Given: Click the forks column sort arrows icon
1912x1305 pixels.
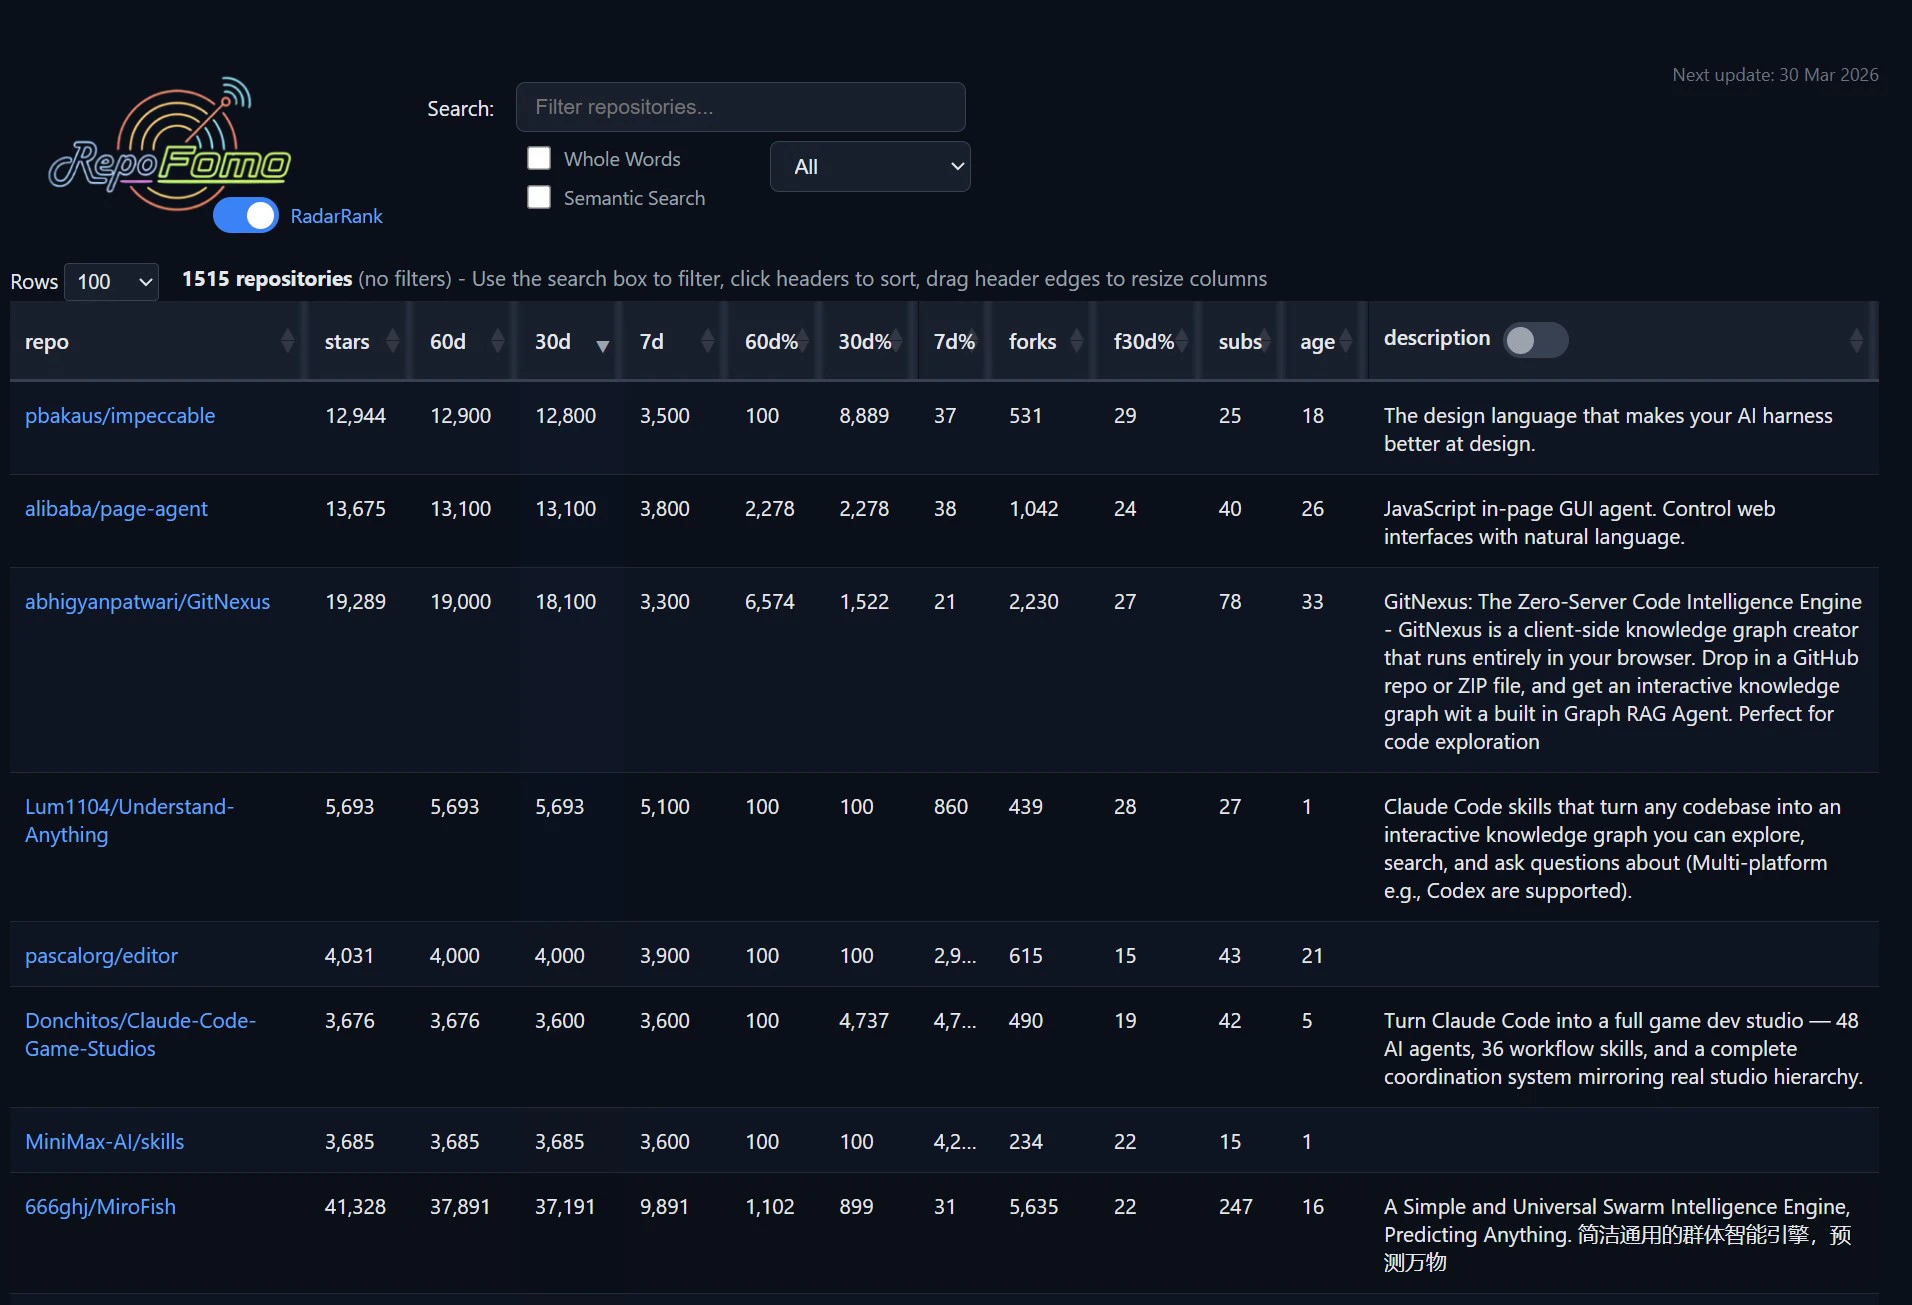Looking at the screenshot, I should click(1076, 341).
